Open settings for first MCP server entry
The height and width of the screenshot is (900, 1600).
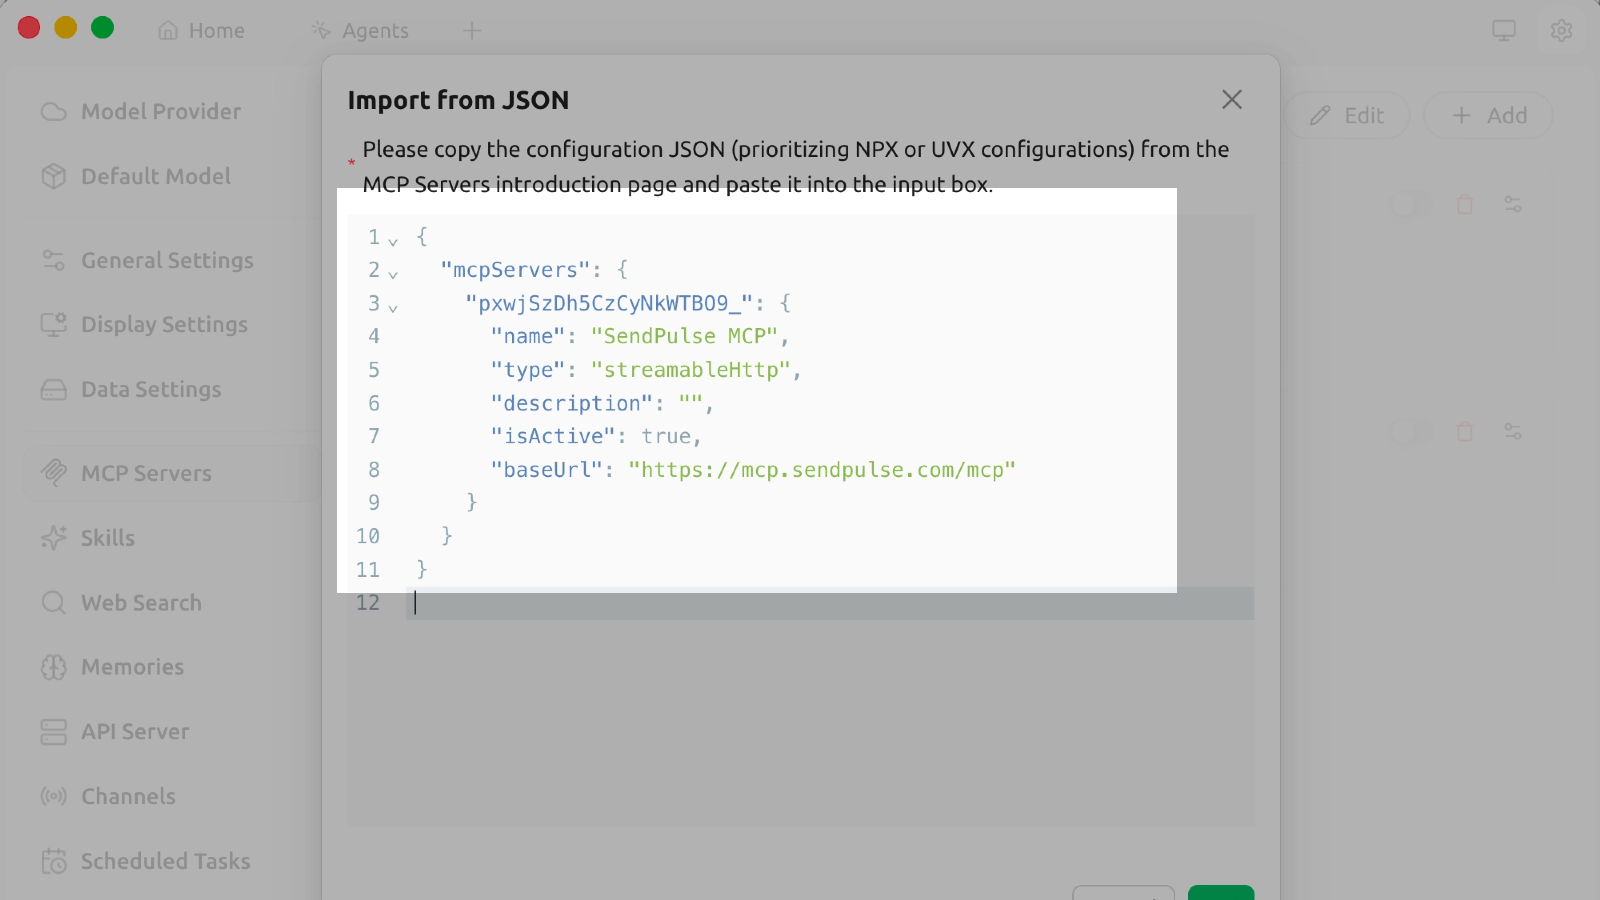(x=1513, y=204)
